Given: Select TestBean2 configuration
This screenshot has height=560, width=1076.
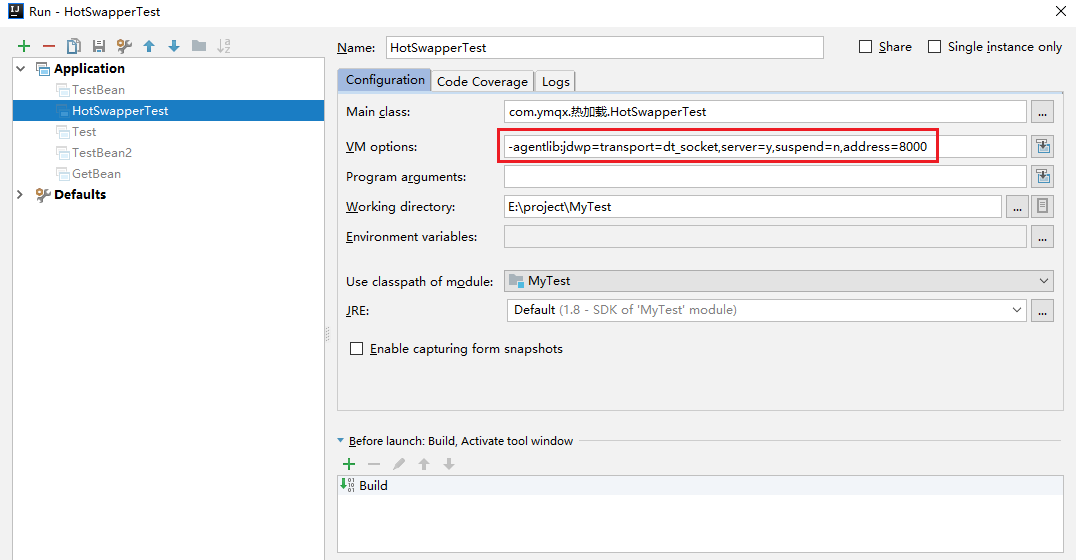Looking at the screenshot, I should click(102, 152).
